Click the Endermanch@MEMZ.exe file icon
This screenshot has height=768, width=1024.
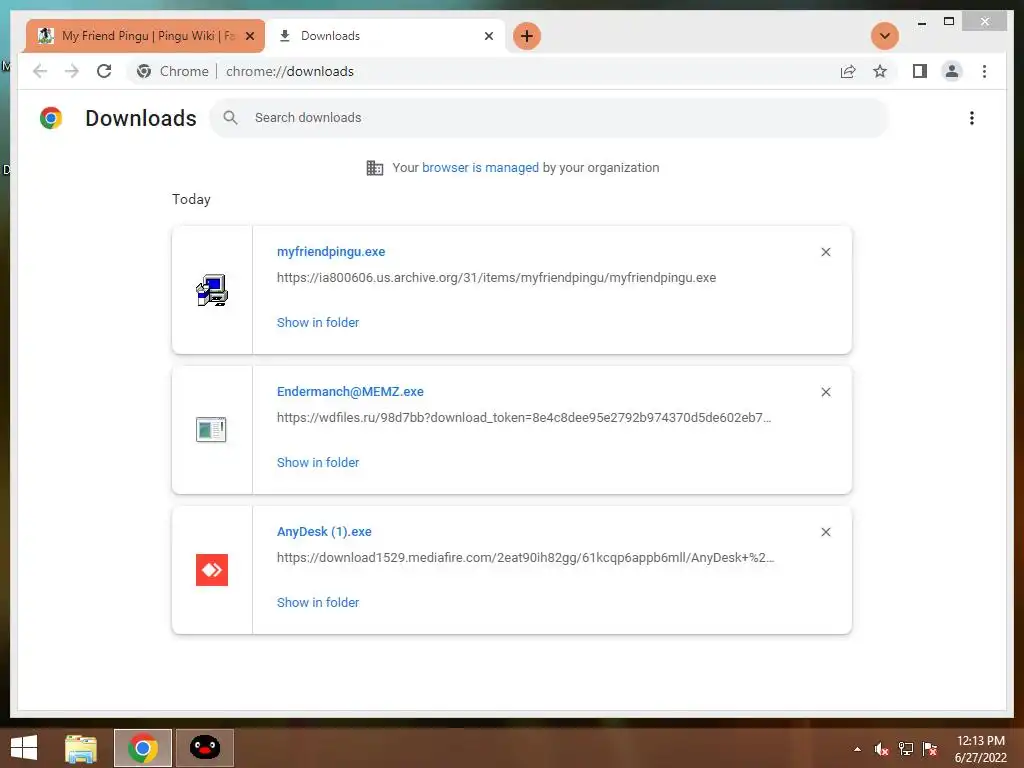211,430
